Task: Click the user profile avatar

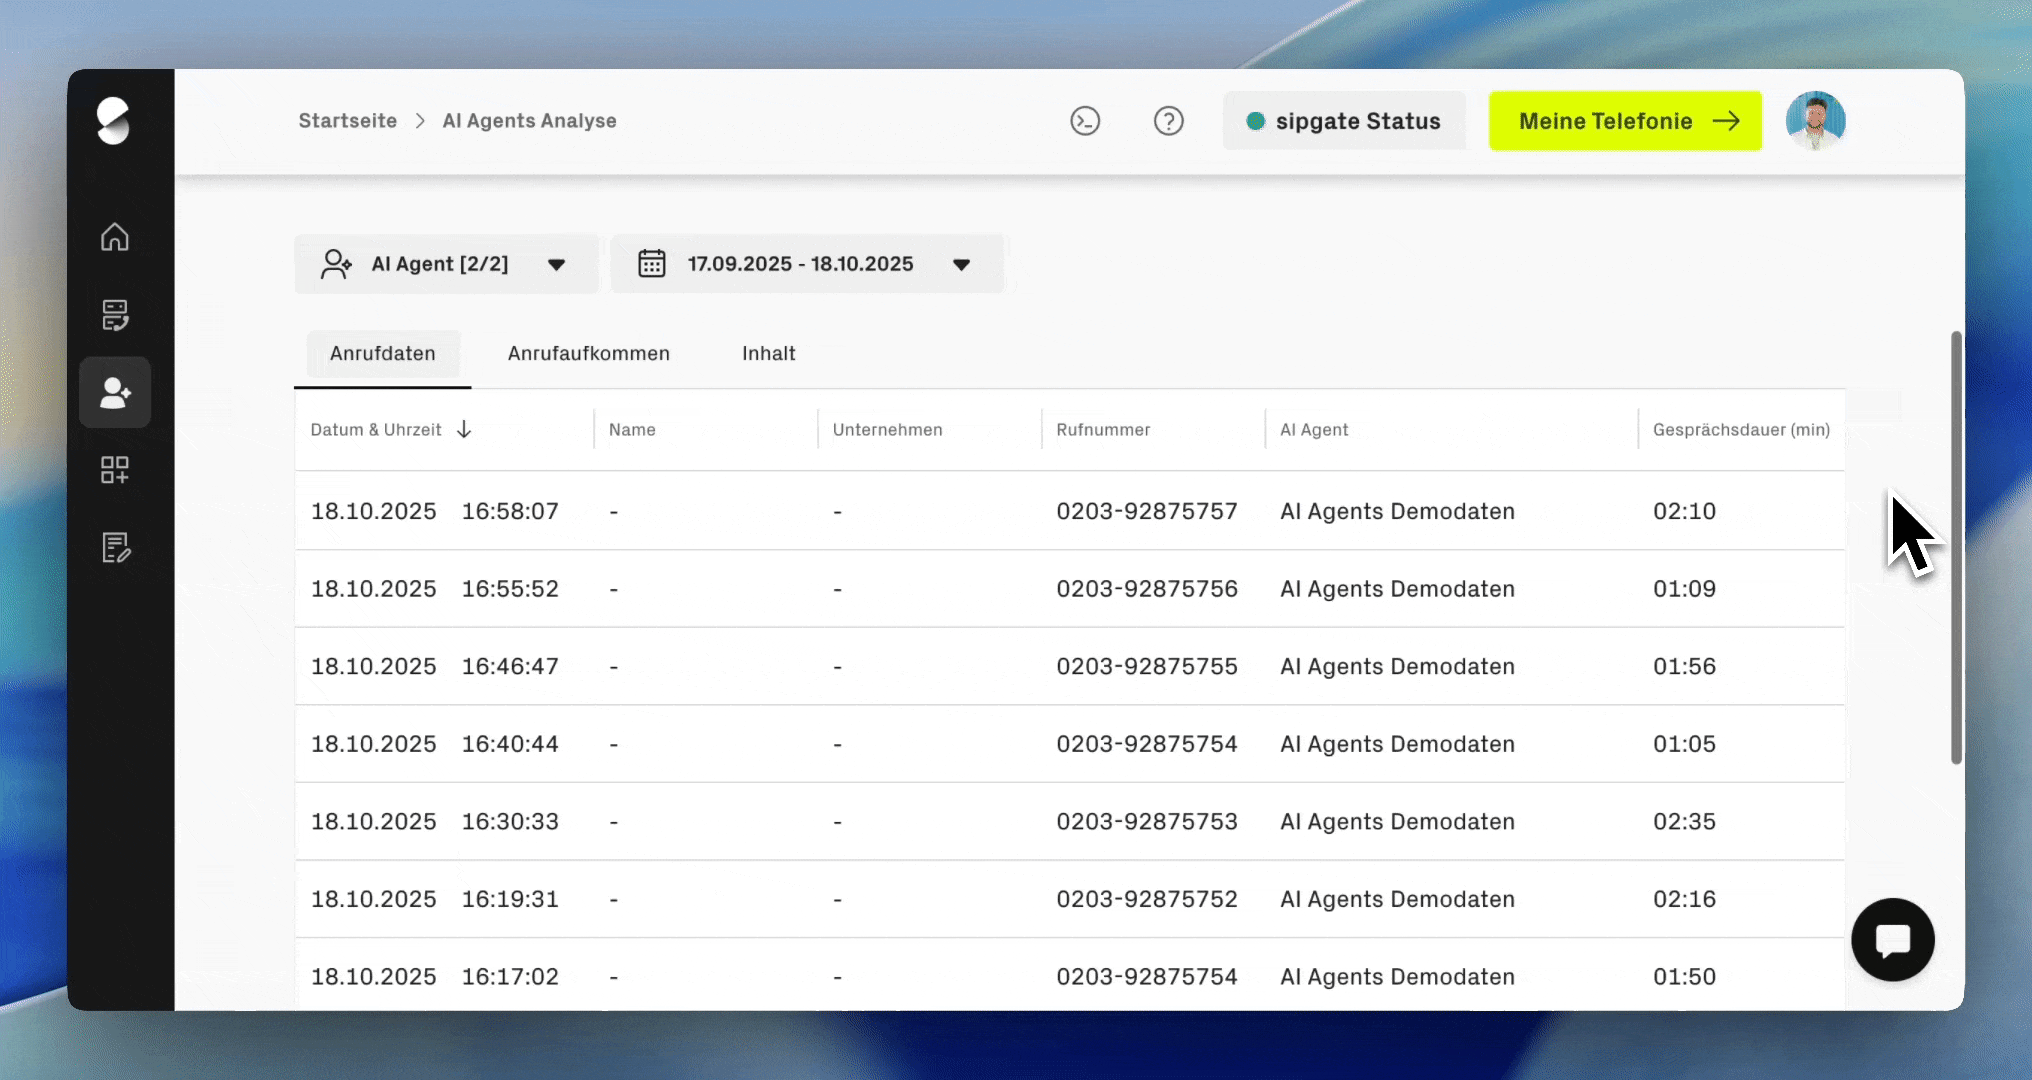Action: click(x=1815, y=121)
